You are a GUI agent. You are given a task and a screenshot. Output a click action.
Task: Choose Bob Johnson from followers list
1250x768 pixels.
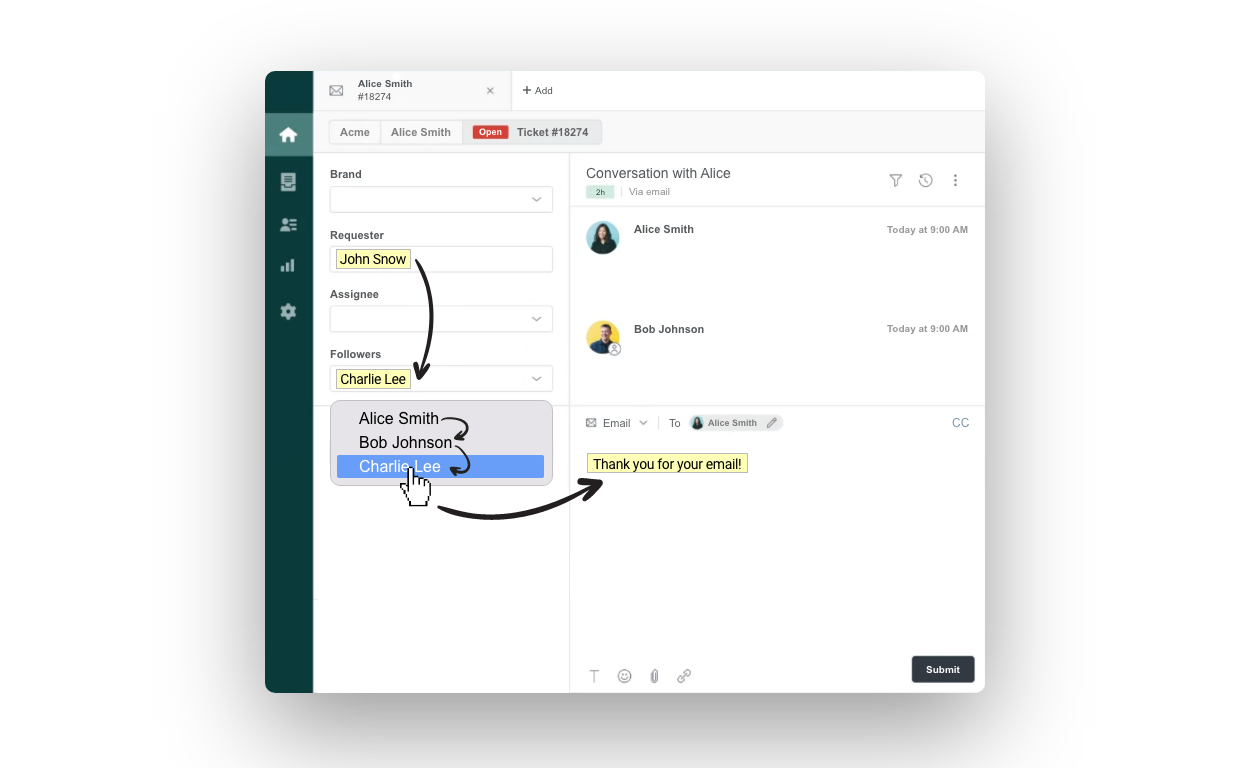pos(440,442)
